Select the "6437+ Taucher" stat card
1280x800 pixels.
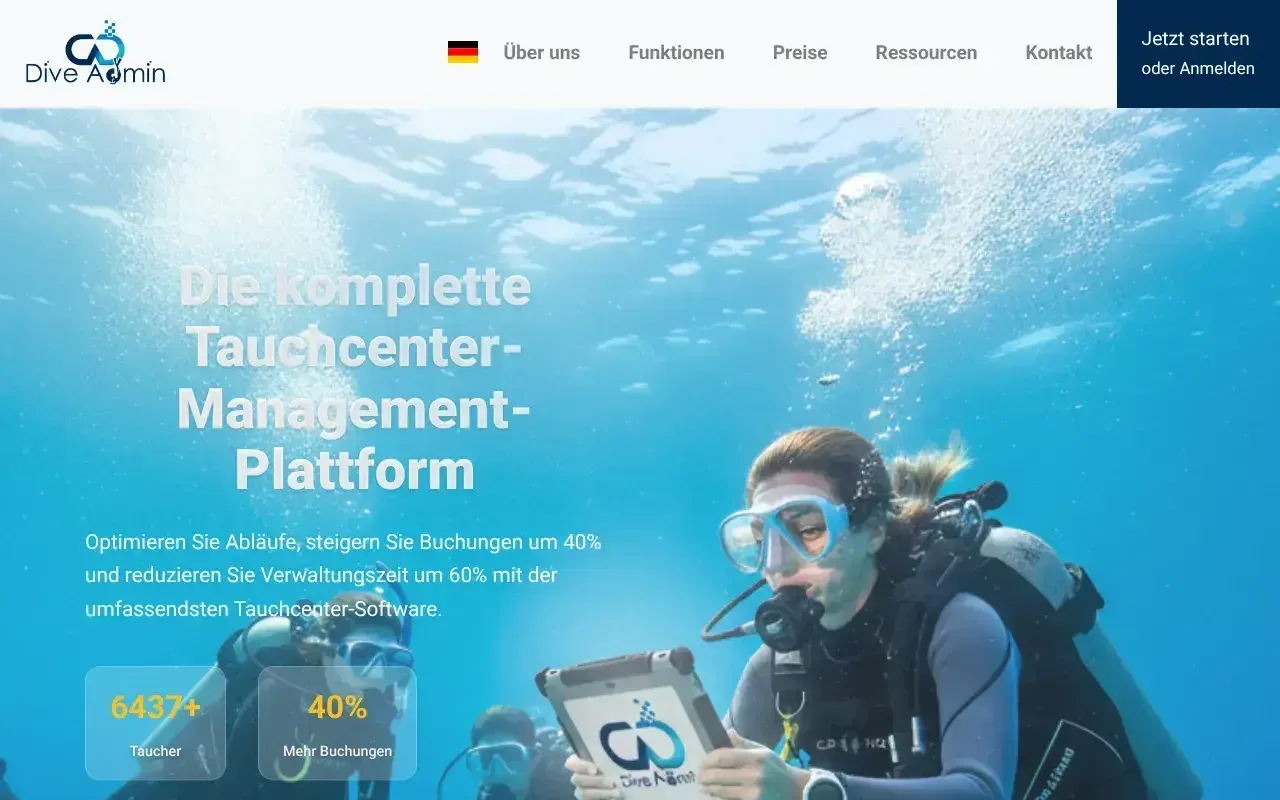pos(155,722)
